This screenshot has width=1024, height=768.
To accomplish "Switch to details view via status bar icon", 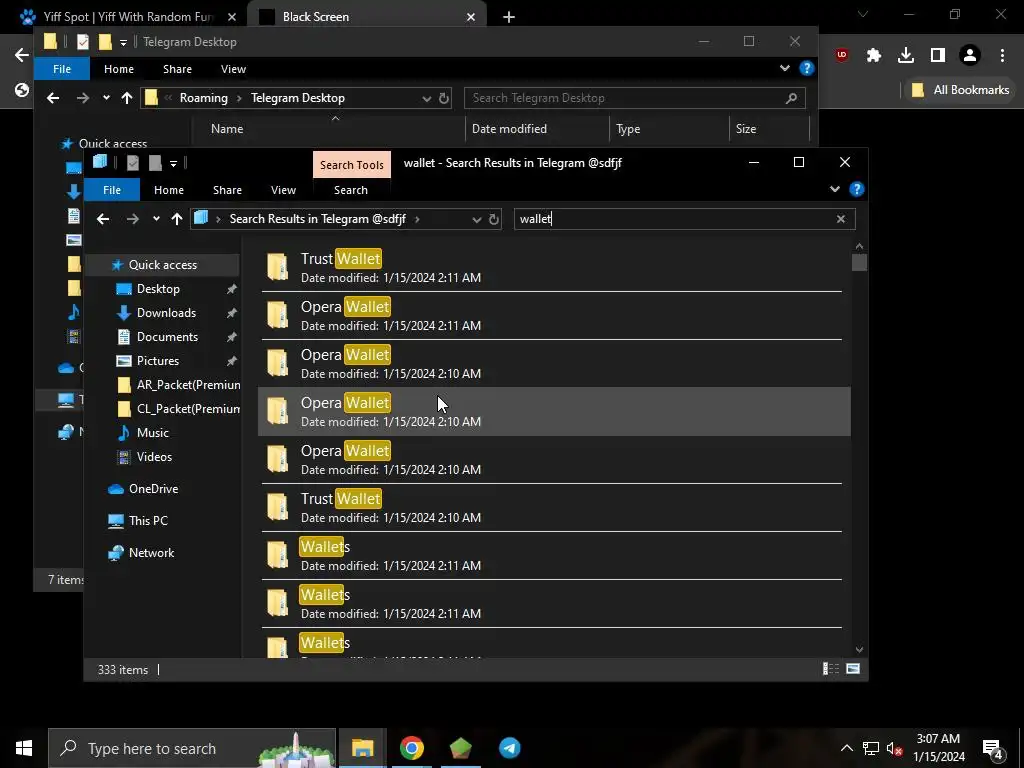I will pos(831,669).
